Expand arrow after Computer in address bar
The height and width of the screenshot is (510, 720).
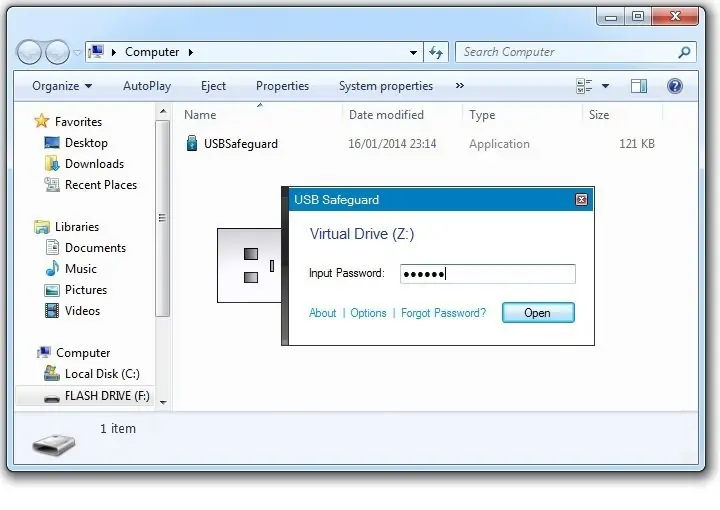[x=191, y=52]
